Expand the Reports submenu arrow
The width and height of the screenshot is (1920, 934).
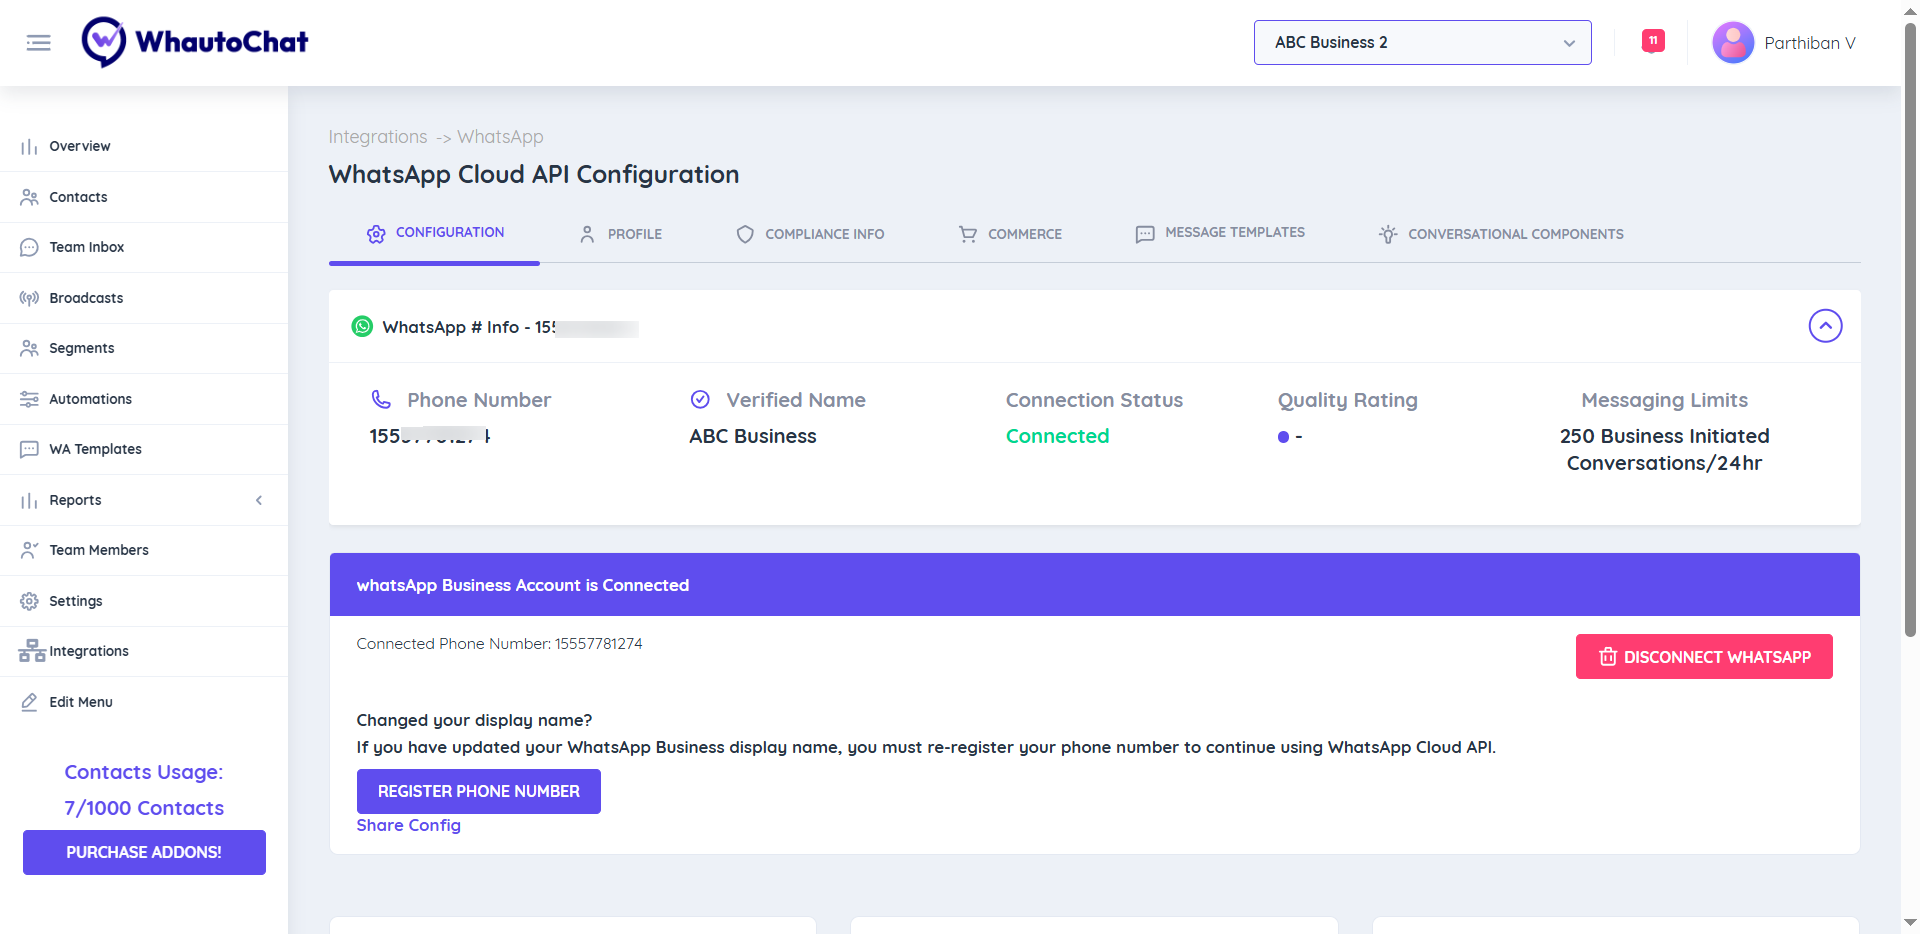[x=259, y=500]
